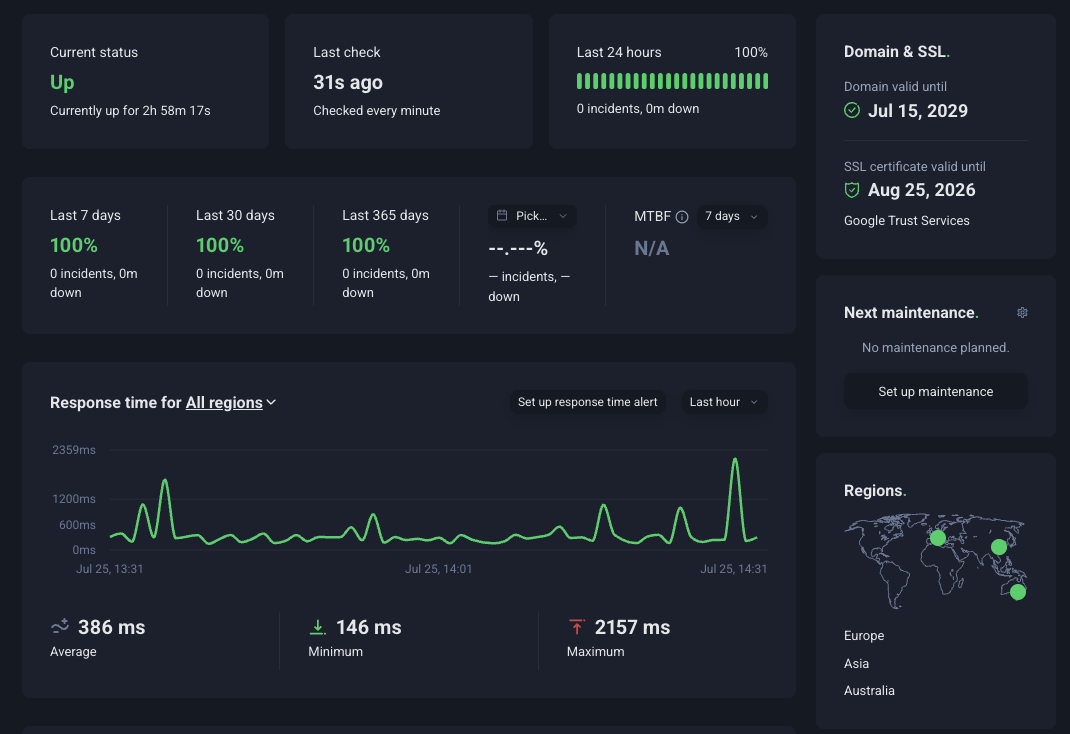Screen dimensions: 1070x734
Task: Click the Australia region dot on map
Action: point(1017,592)
